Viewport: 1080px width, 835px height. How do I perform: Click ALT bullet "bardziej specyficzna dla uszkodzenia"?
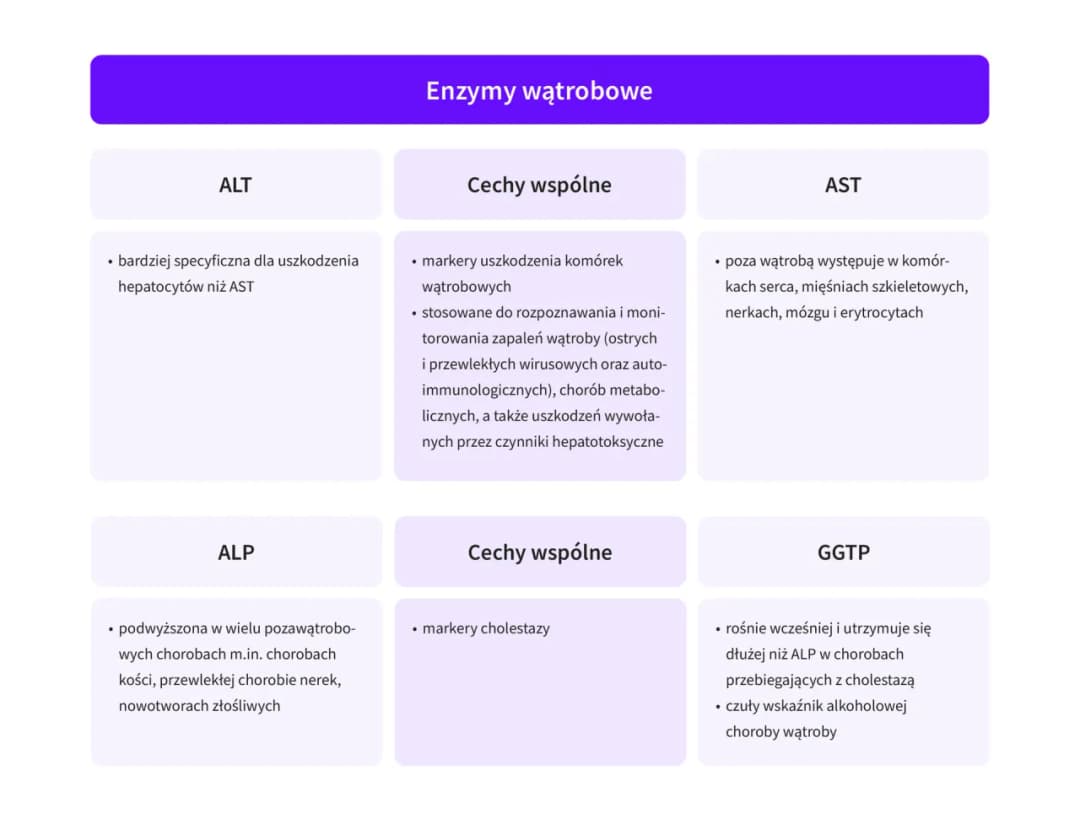[238, 261]
